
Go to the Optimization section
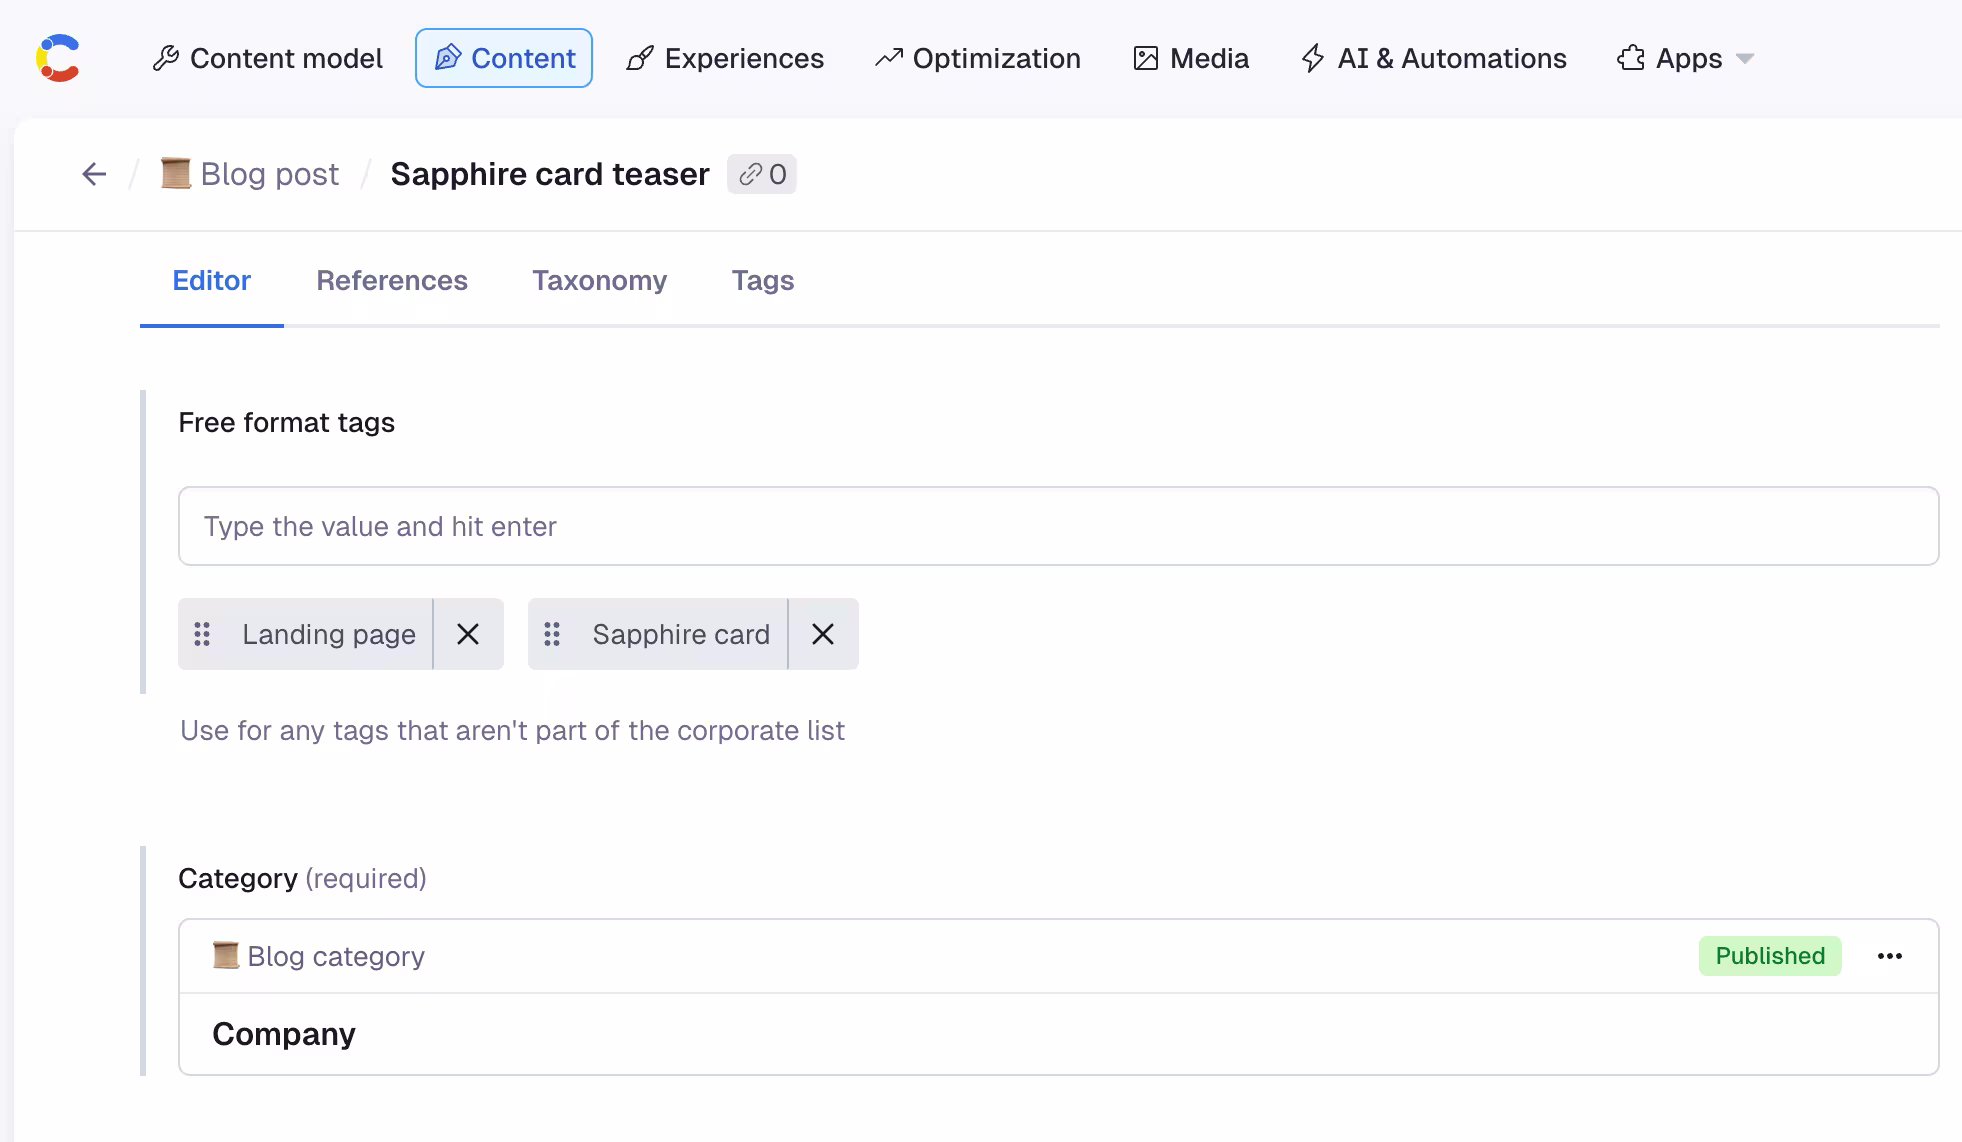pyautogui.click(x=978, y=58)
